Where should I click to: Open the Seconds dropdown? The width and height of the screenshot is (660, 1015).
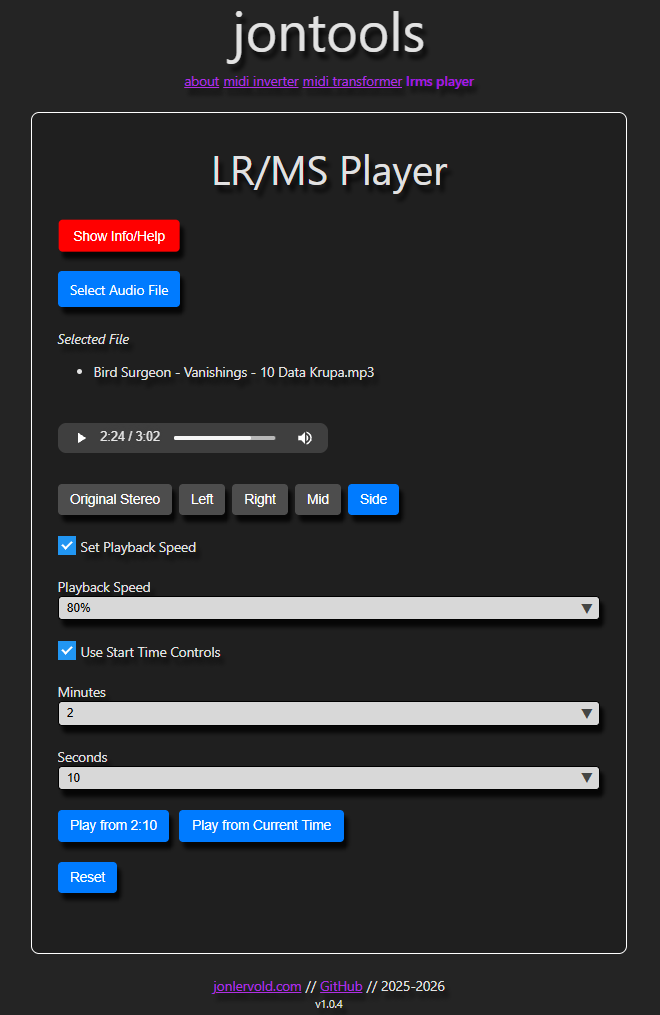(x=328, y=778)
